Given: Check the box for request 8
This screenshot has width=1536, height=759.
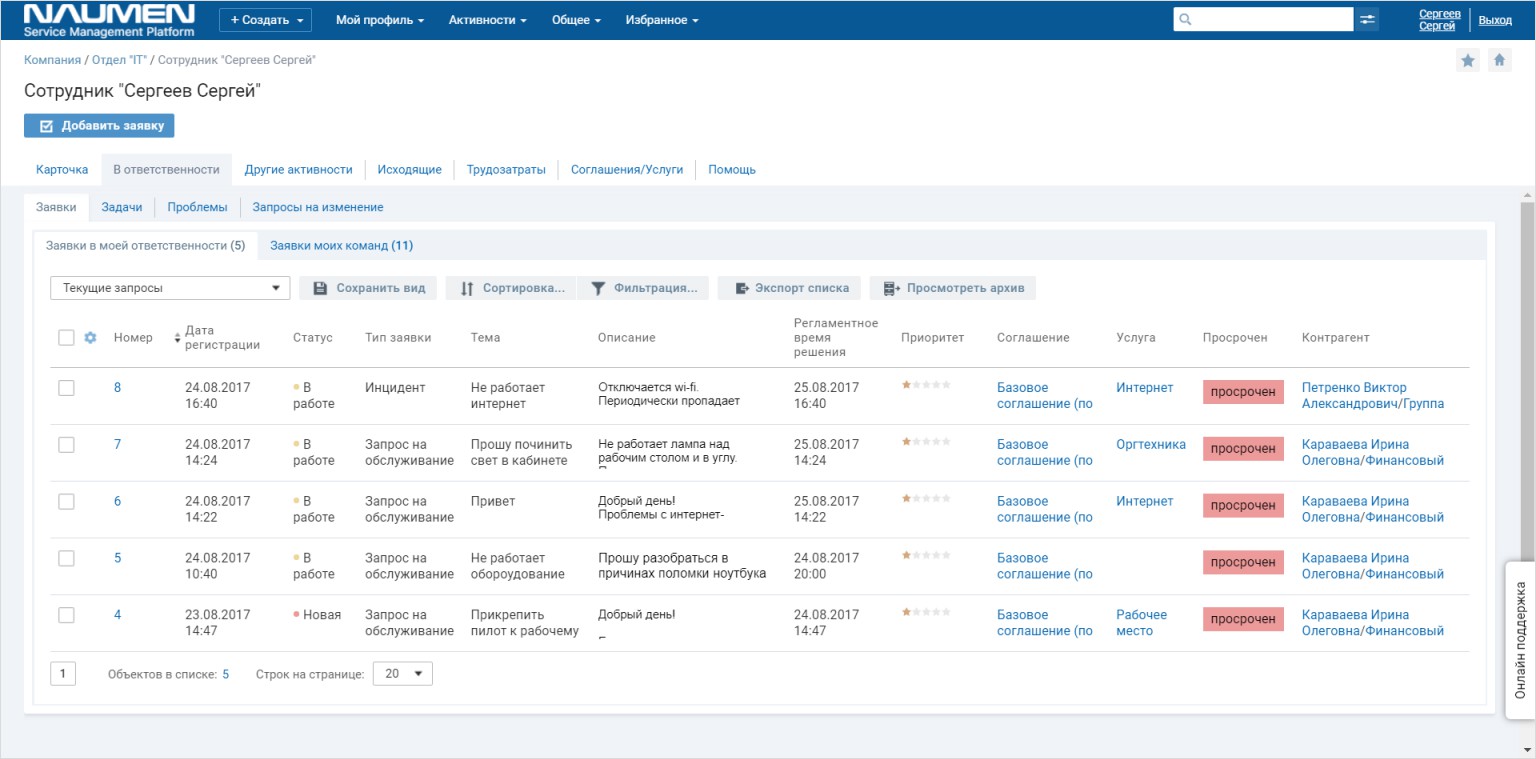Looking at the screenshot, I should click(x=66, y=388).
